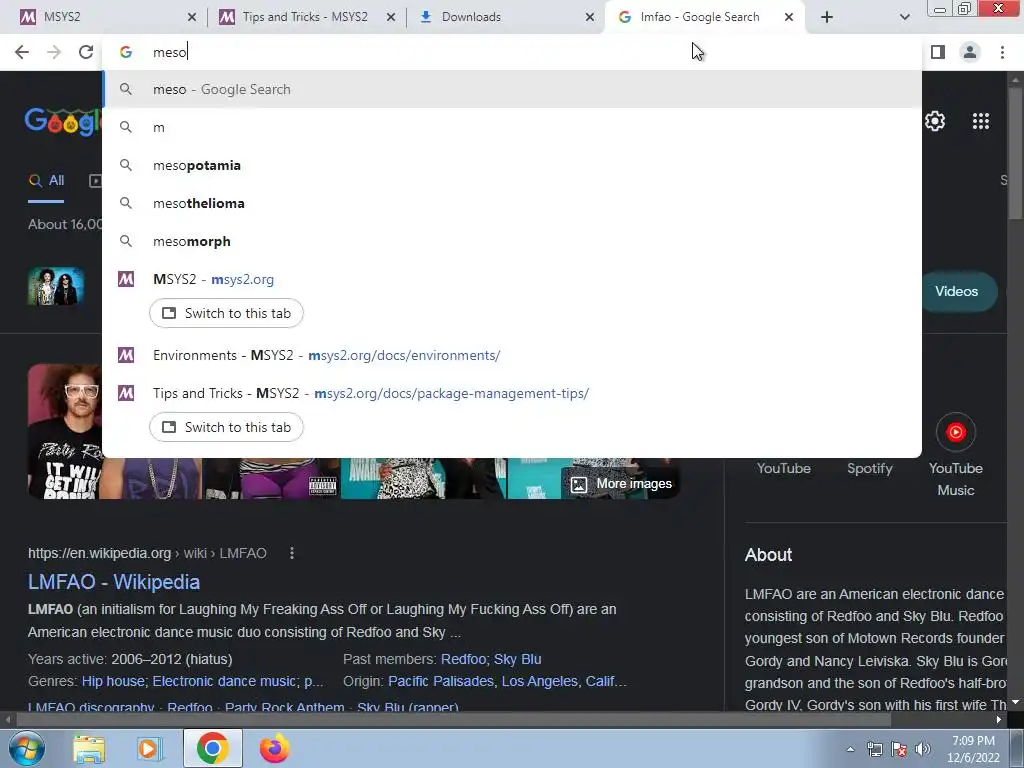This screenshot has height=768, width=1024.
Task: Select the mesomorph suggestion
Action: pos(512,241)
